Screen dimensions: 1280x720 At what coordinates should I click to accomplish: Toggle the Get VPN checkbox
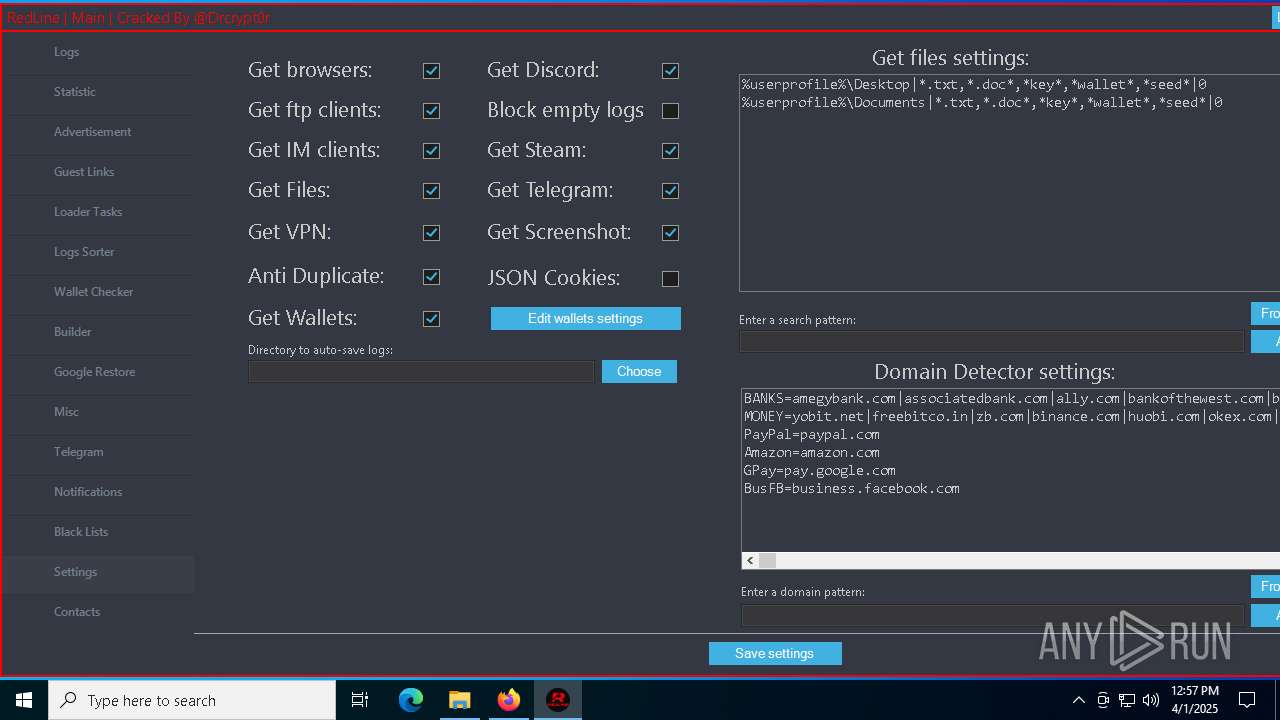[431, 233]
